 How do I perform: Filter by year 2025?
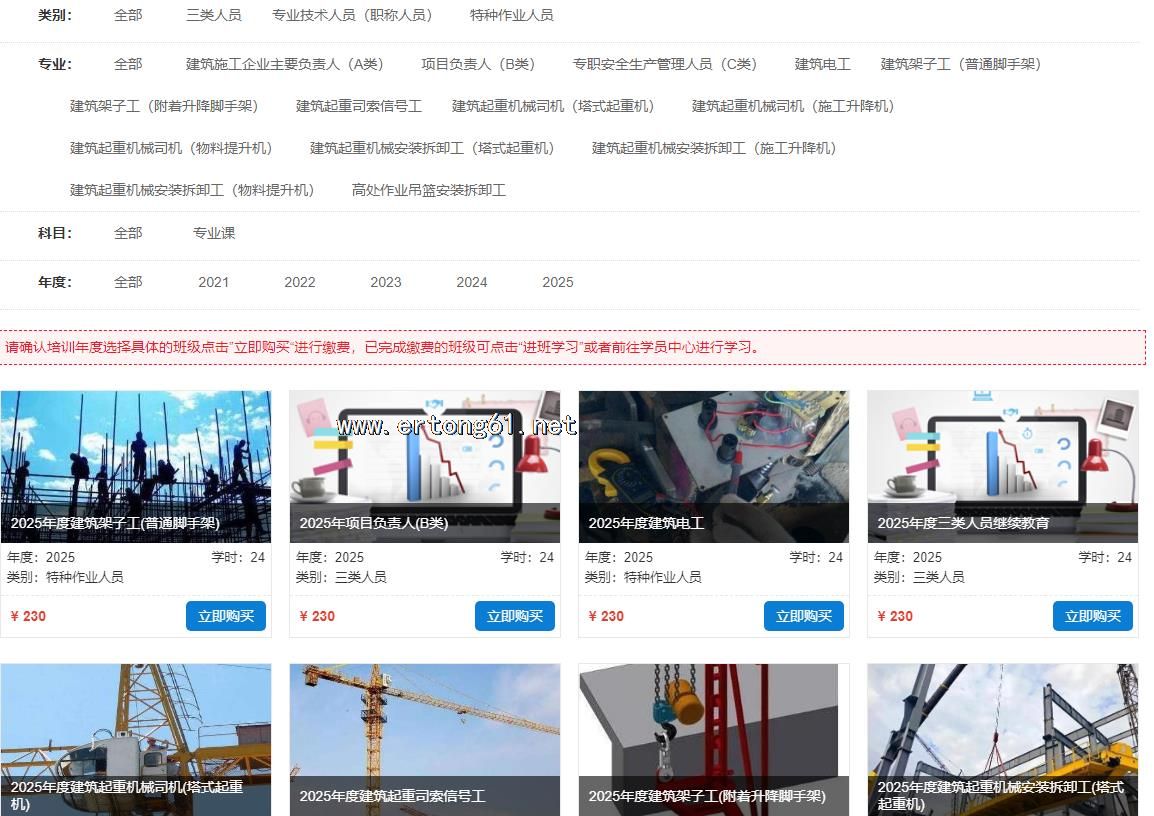click(557, 282)
